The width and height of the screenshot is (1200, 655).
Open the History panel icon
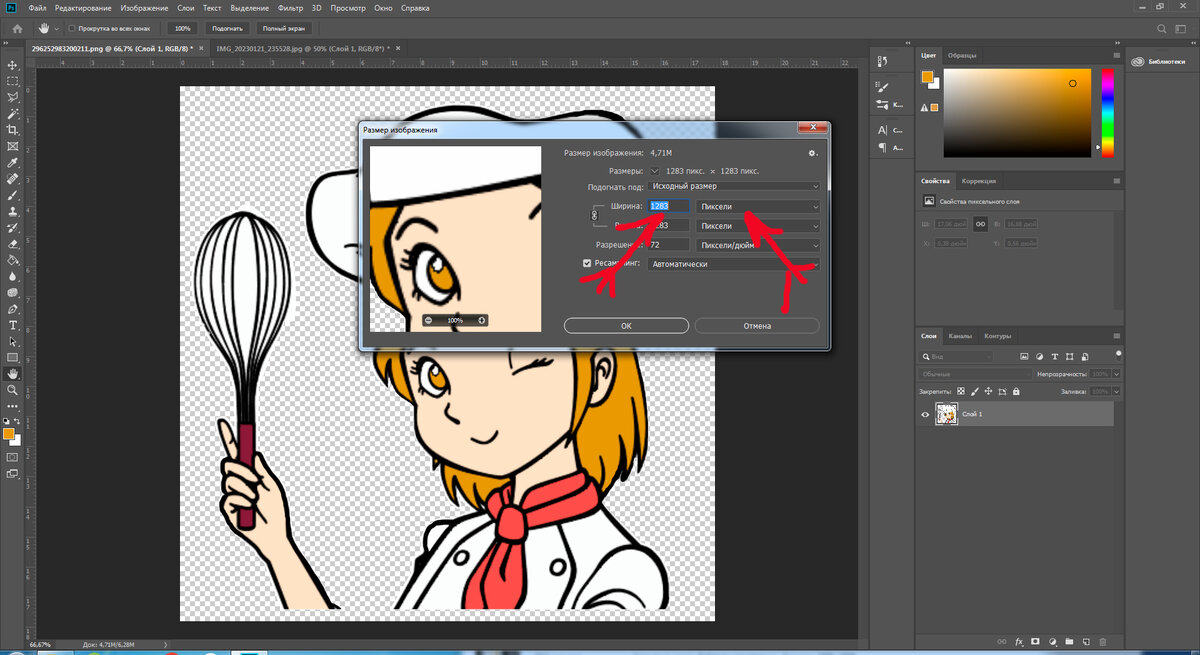pos(882,61)
